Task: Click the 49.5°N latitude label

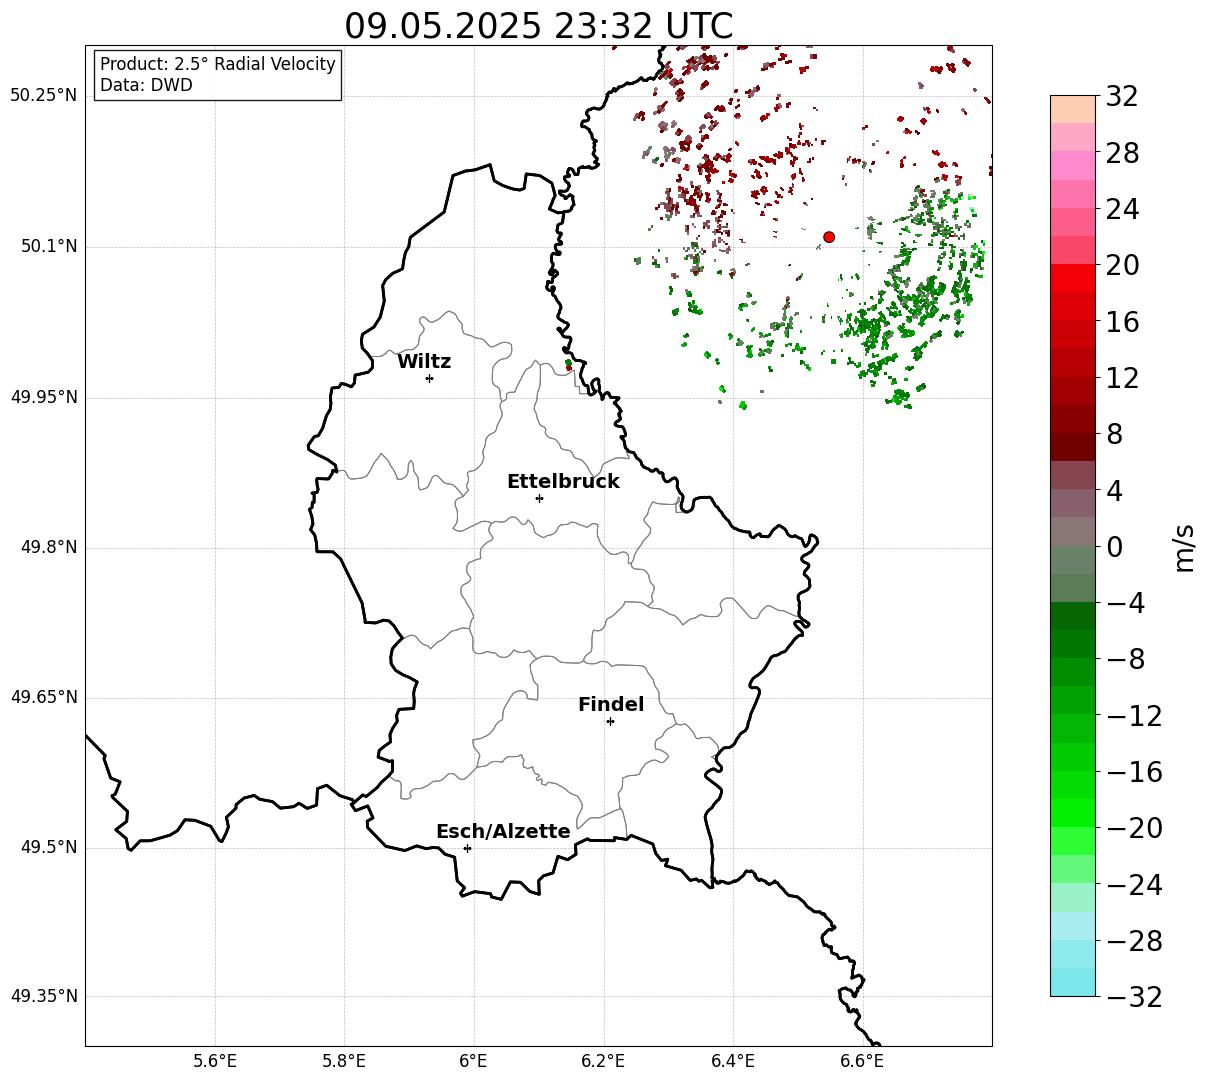Action: pos(49,847)
